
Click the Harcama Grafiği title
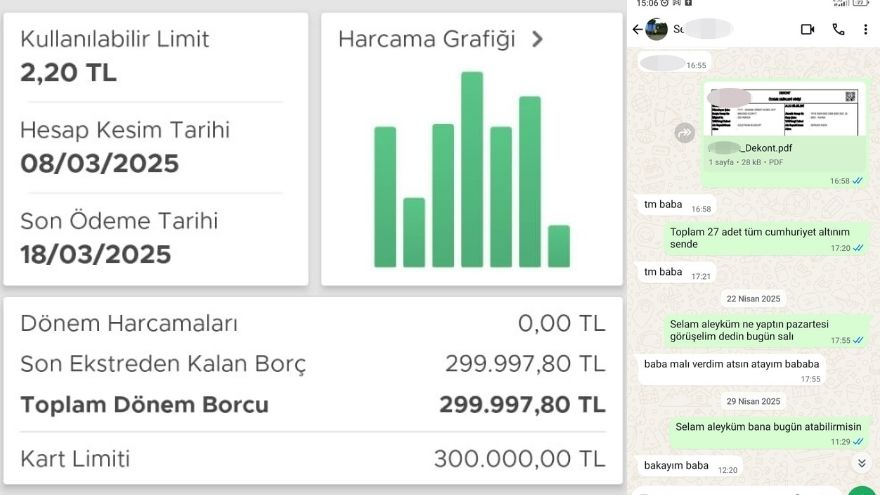427,40
